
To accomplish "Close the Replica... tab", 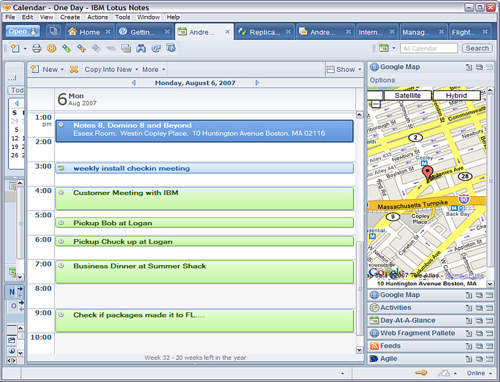I will coord(288,32).
